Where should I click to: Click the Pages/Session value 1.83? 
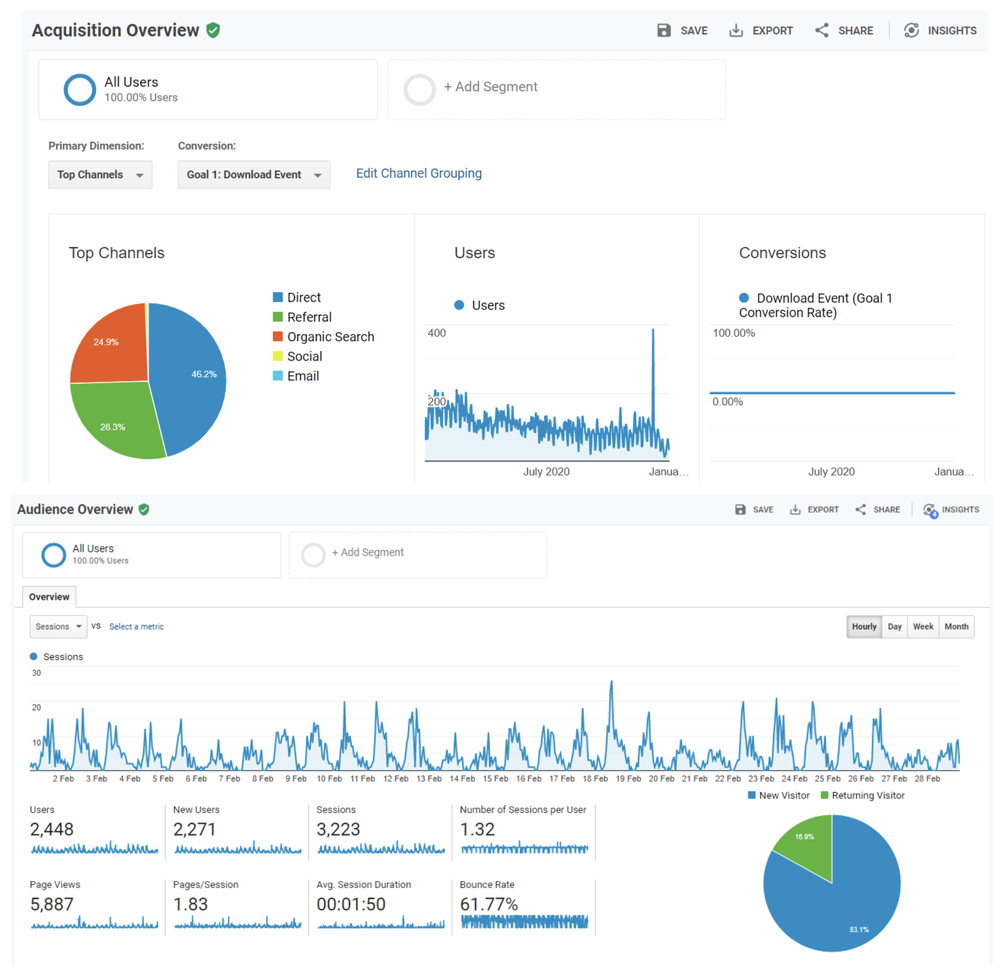(191, 904)
